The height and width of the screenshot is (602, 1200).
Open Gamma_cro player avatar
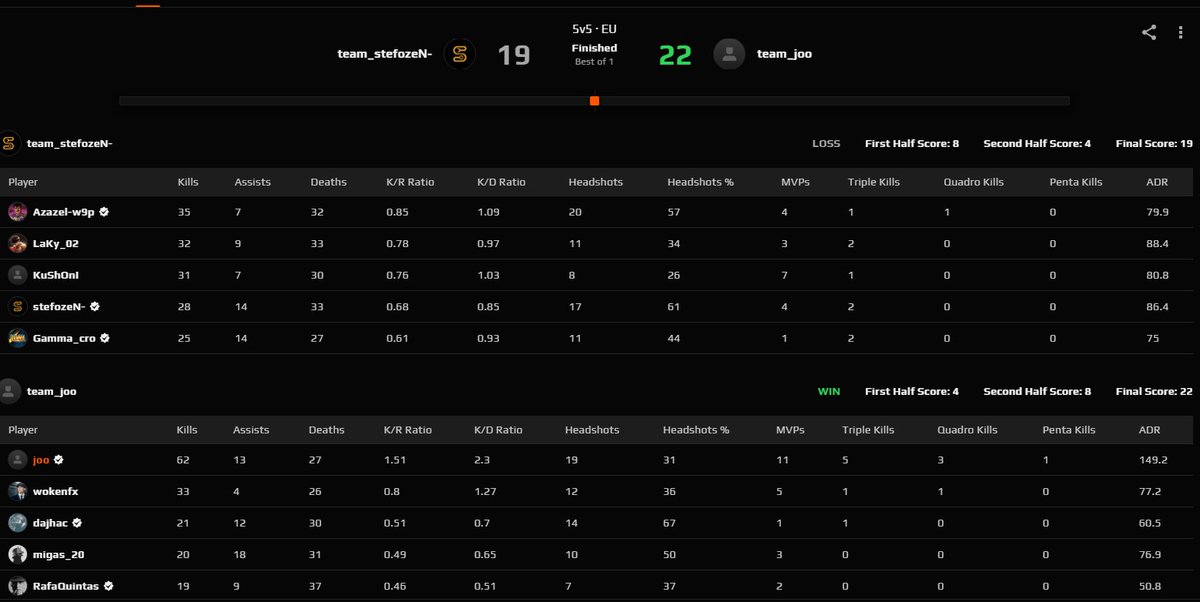coord(17,338)
